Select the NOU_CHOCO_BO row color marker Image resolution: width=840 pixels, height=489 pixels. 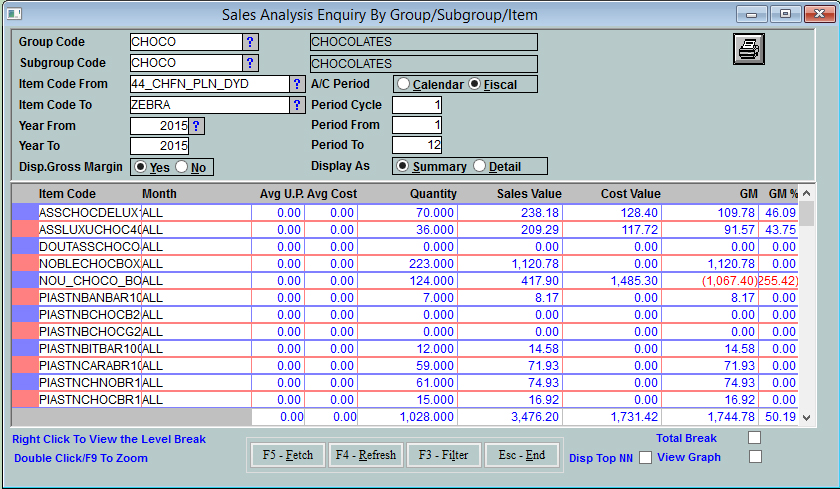coord(24,281)
